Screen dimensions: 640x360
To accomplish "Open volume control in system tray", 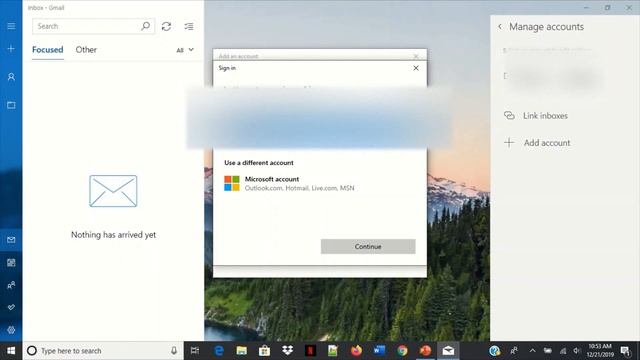I will pyautogui.click(x=577, y=351).
